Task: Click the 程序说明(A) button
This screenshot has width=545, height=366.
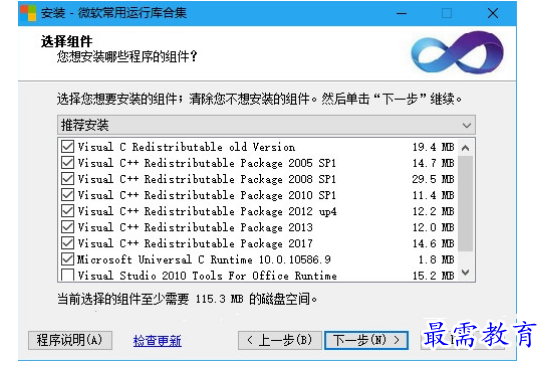Action: click(70, 340)
